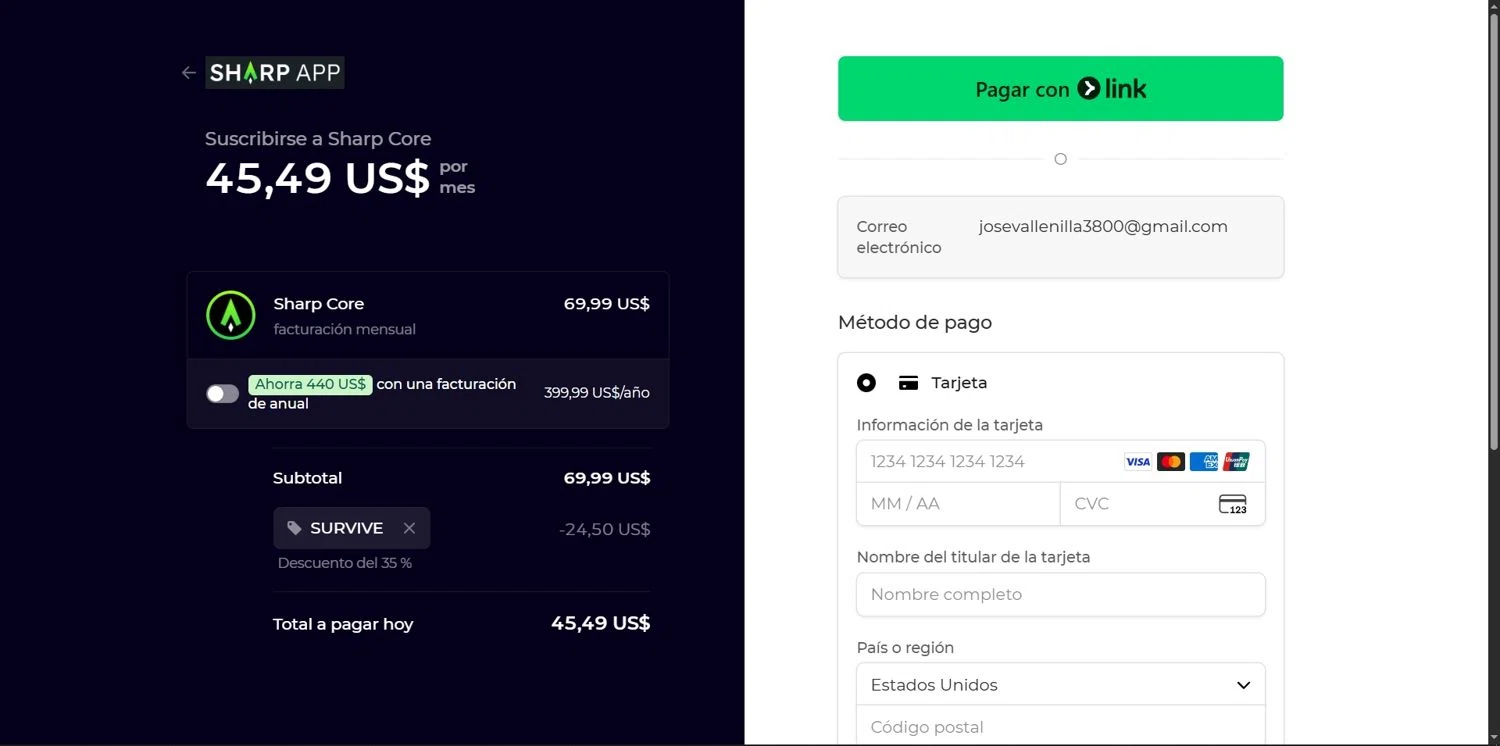
Task: Click the Visa card logo
Action: 1138,462
